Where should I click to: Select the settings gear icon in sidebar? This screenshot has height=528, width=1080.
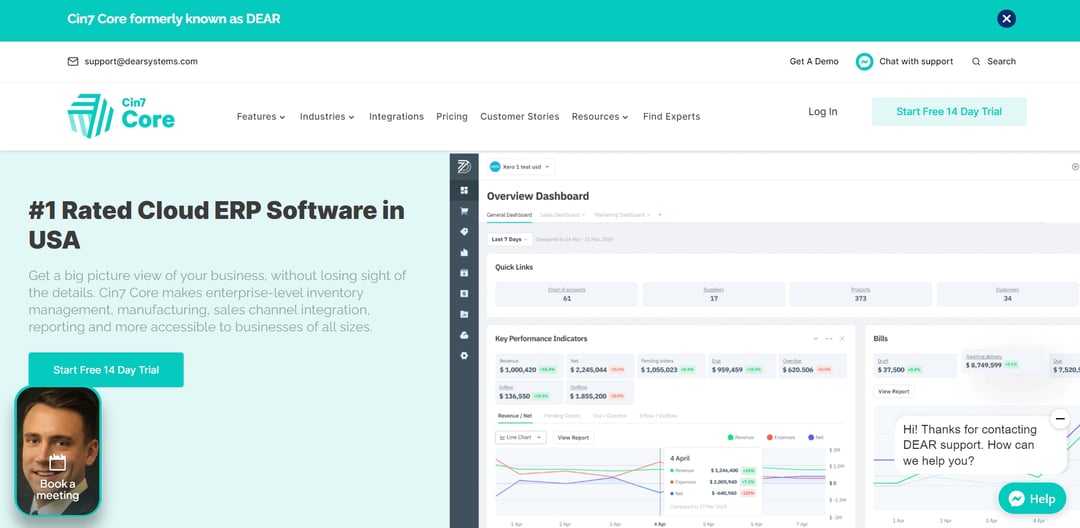(x=464, y=356)
